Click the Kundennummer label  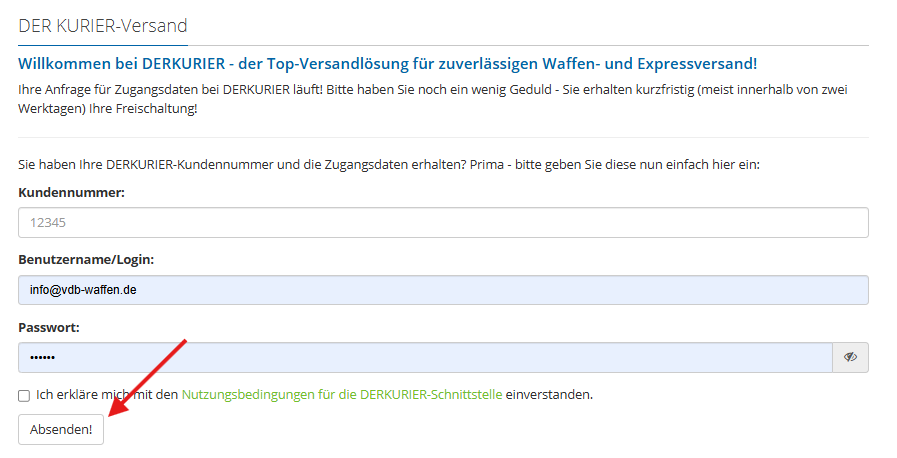71,193
